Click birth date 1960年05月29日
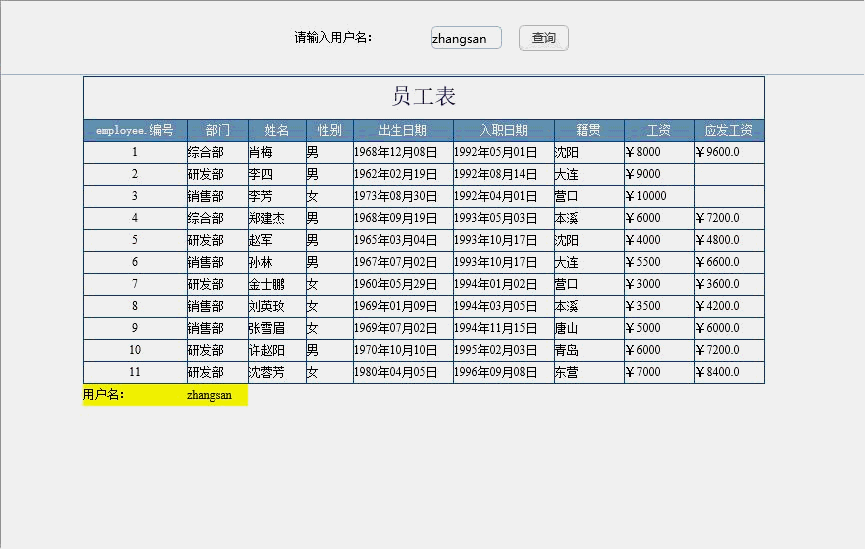 click(403, 285)
